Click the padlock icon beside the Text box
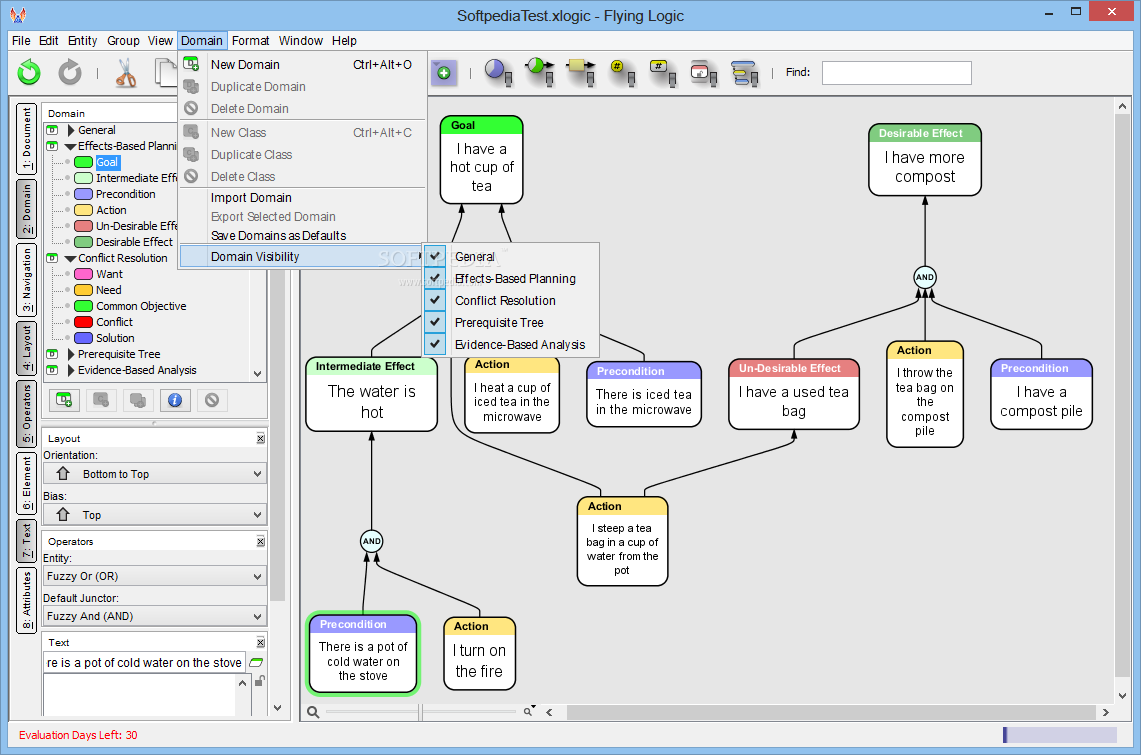This screenshot has width=1141, height=755. [x=259, y=681]
